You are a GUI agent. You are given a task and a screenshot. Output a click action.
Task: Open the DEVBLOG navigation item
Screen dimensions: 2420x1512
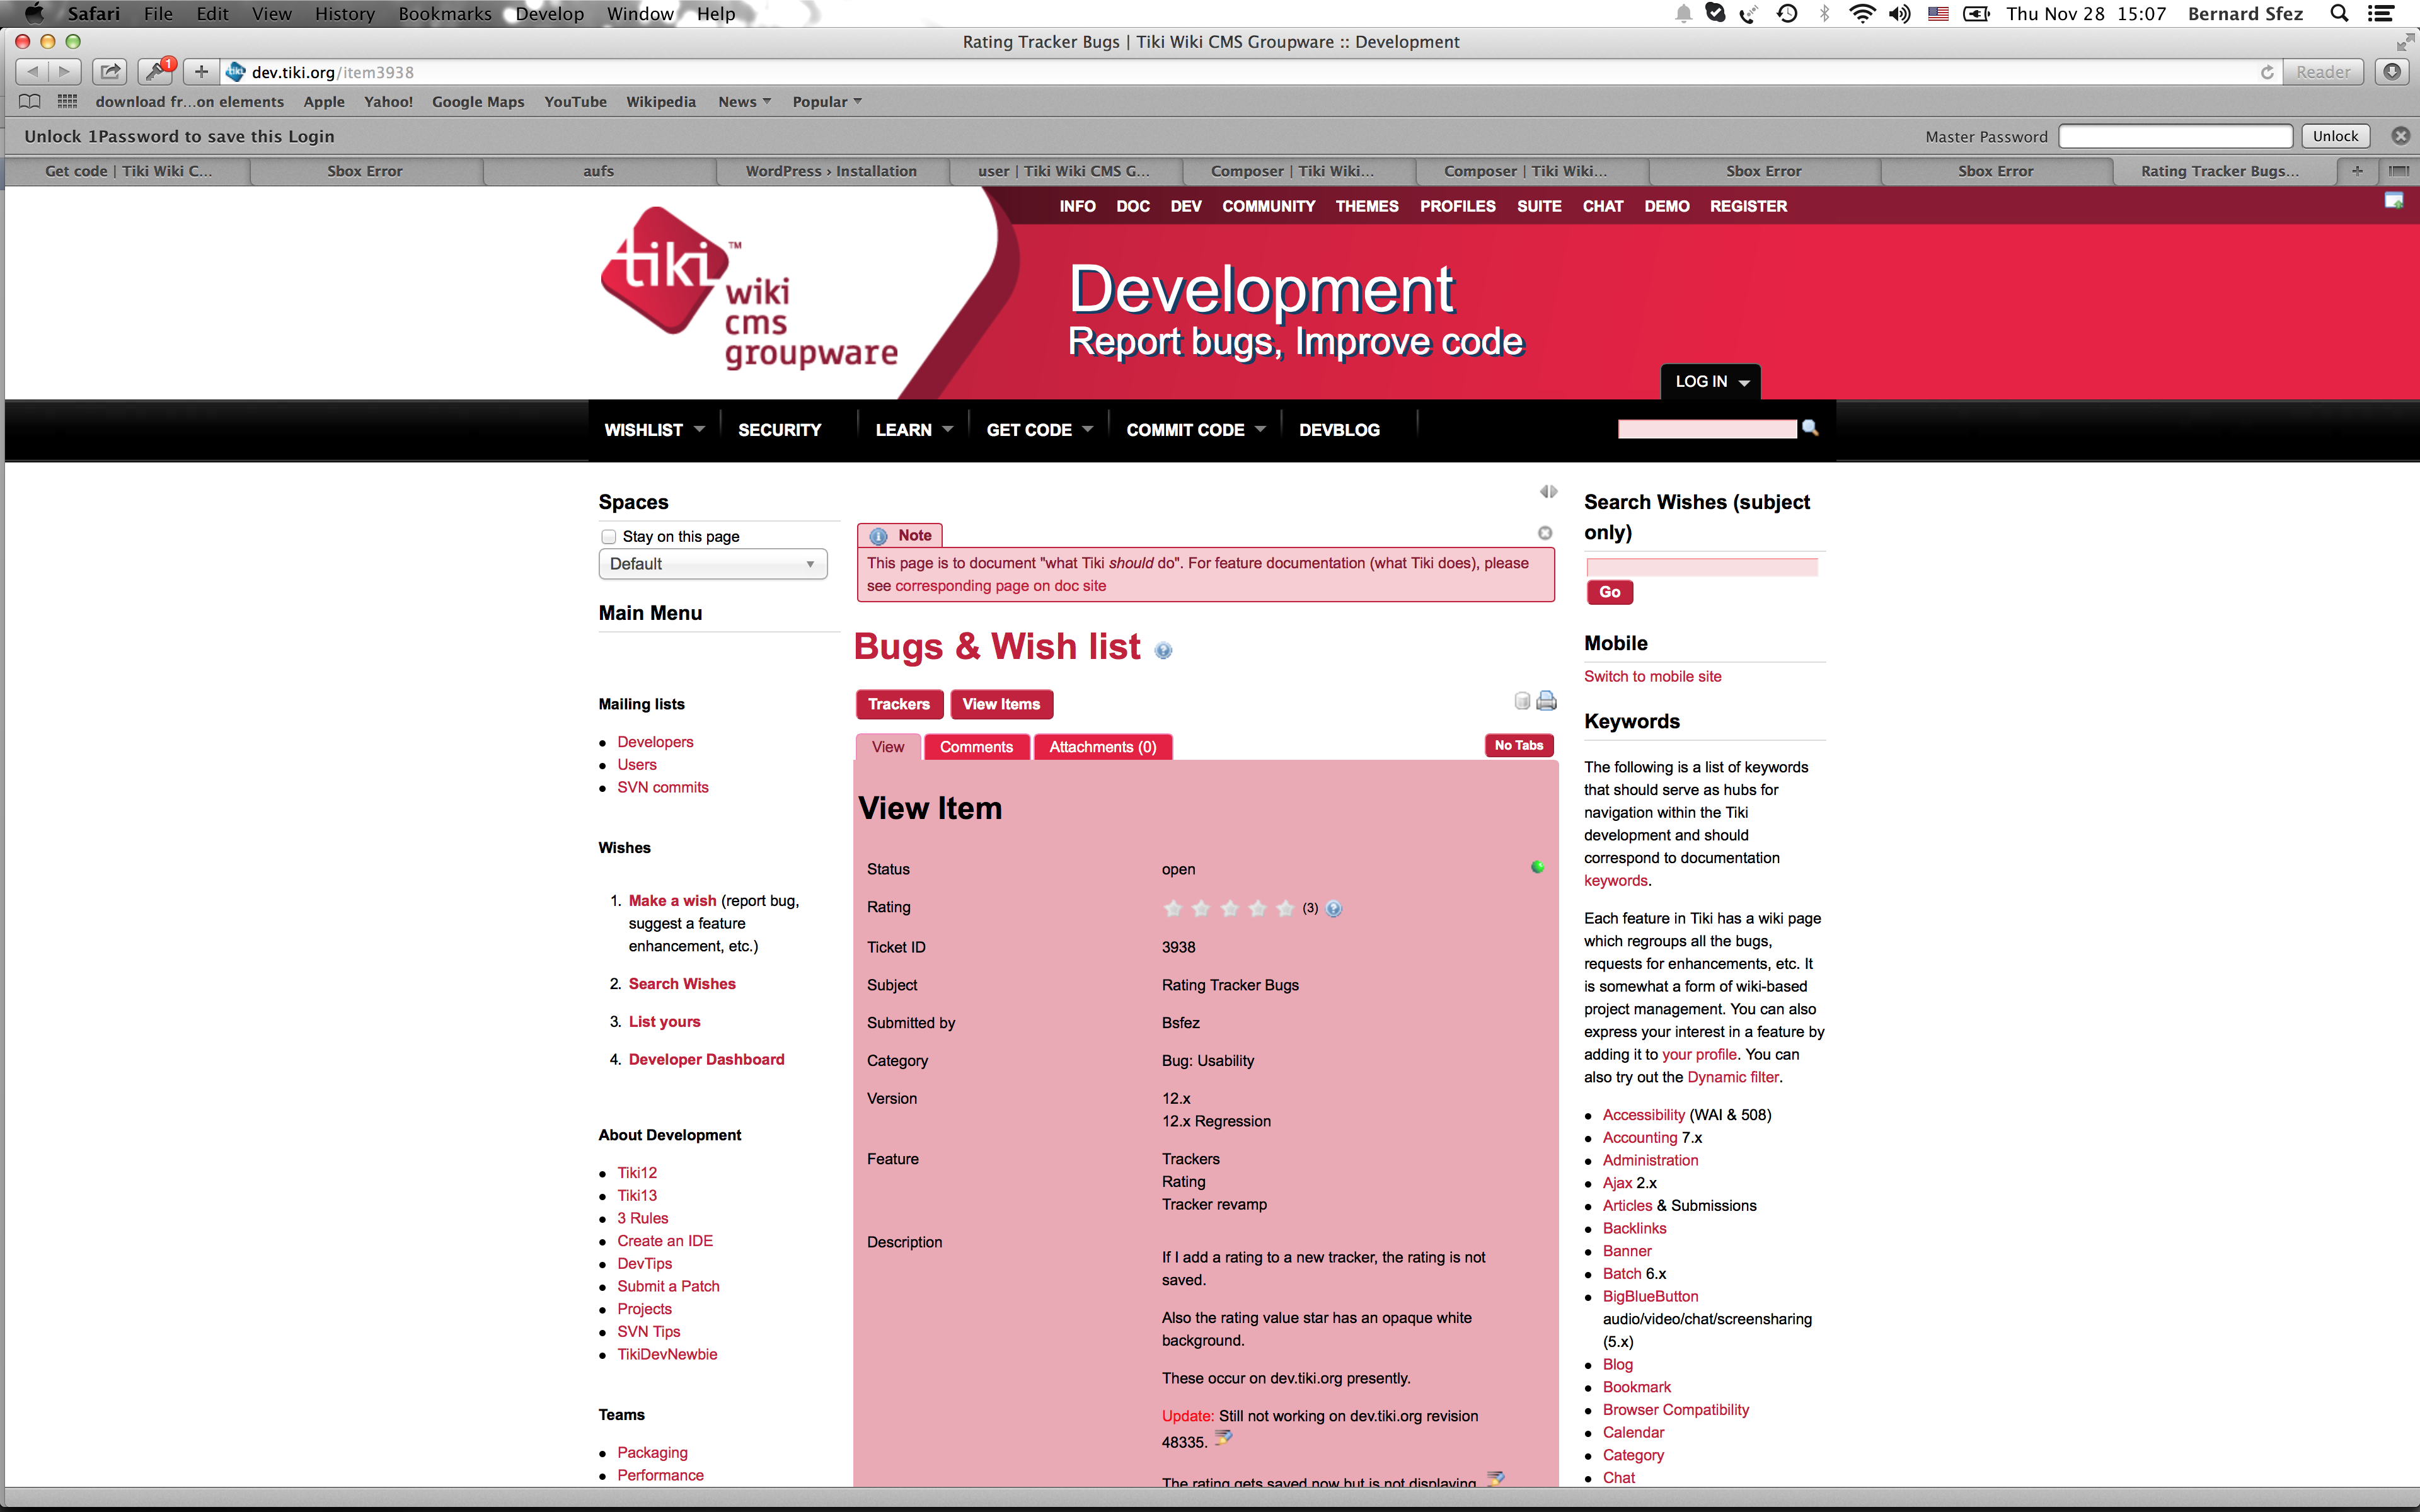1339,430
